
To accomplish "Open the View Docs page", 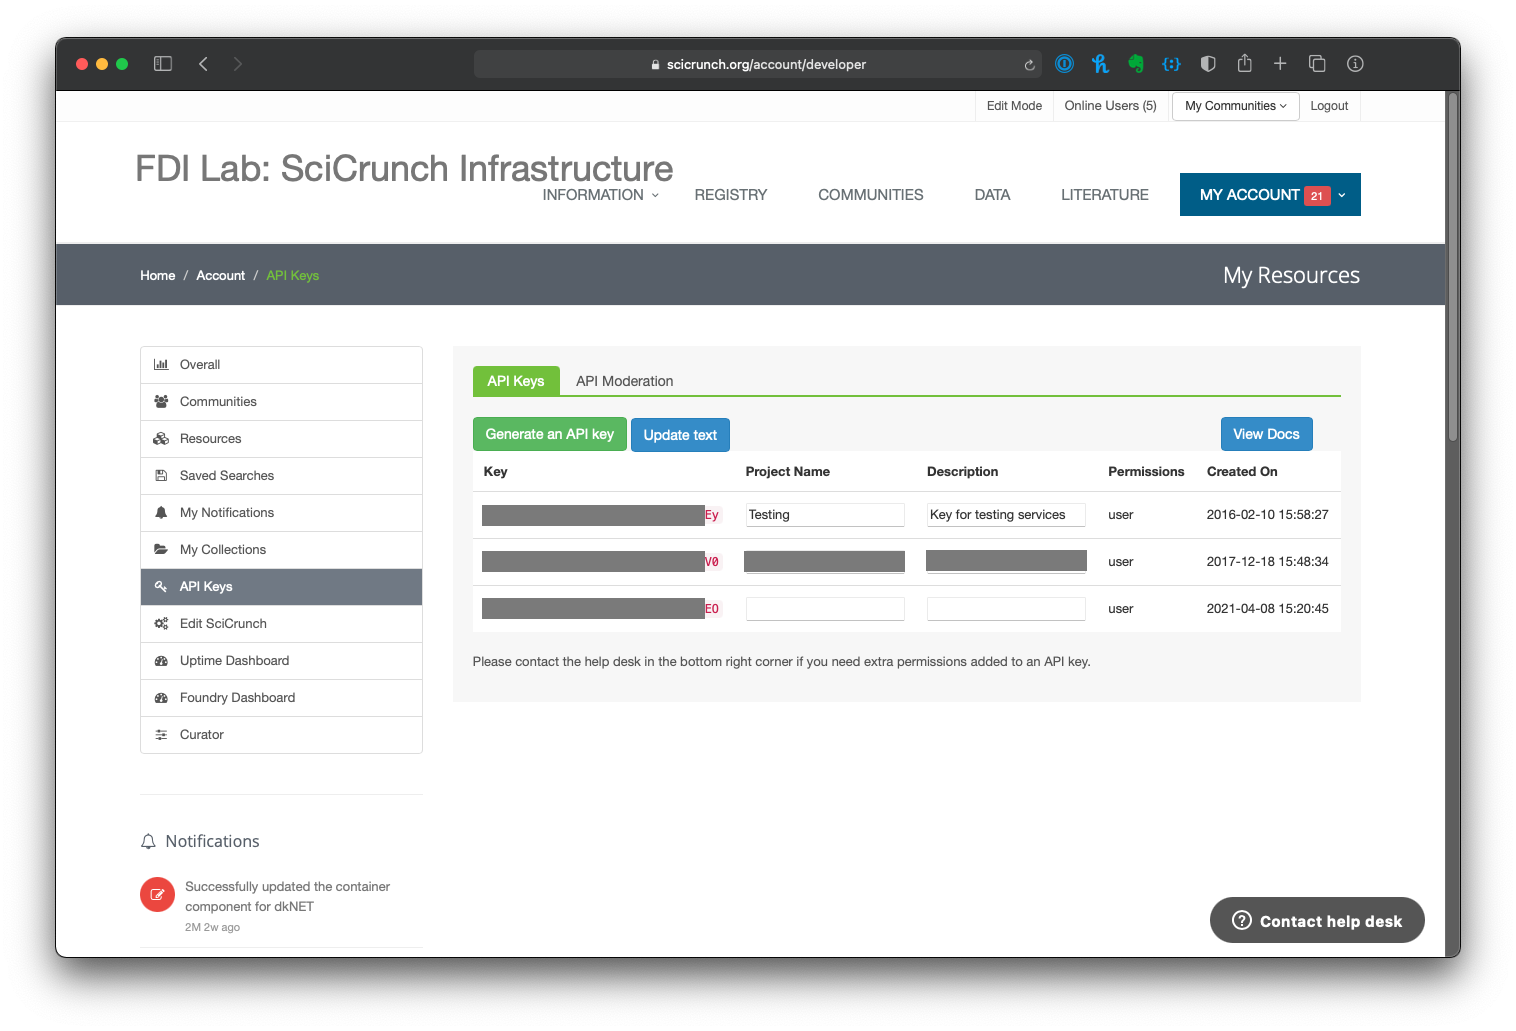I will coord(1266,433).
